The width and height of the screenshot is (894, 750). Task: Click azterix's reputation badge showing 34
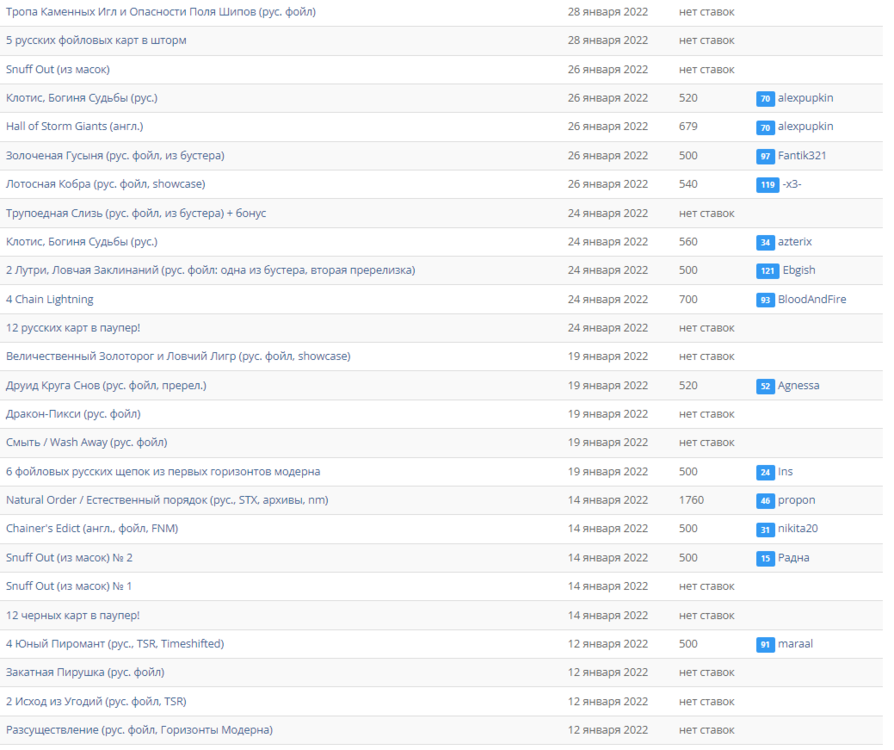[x=765, y=241]
